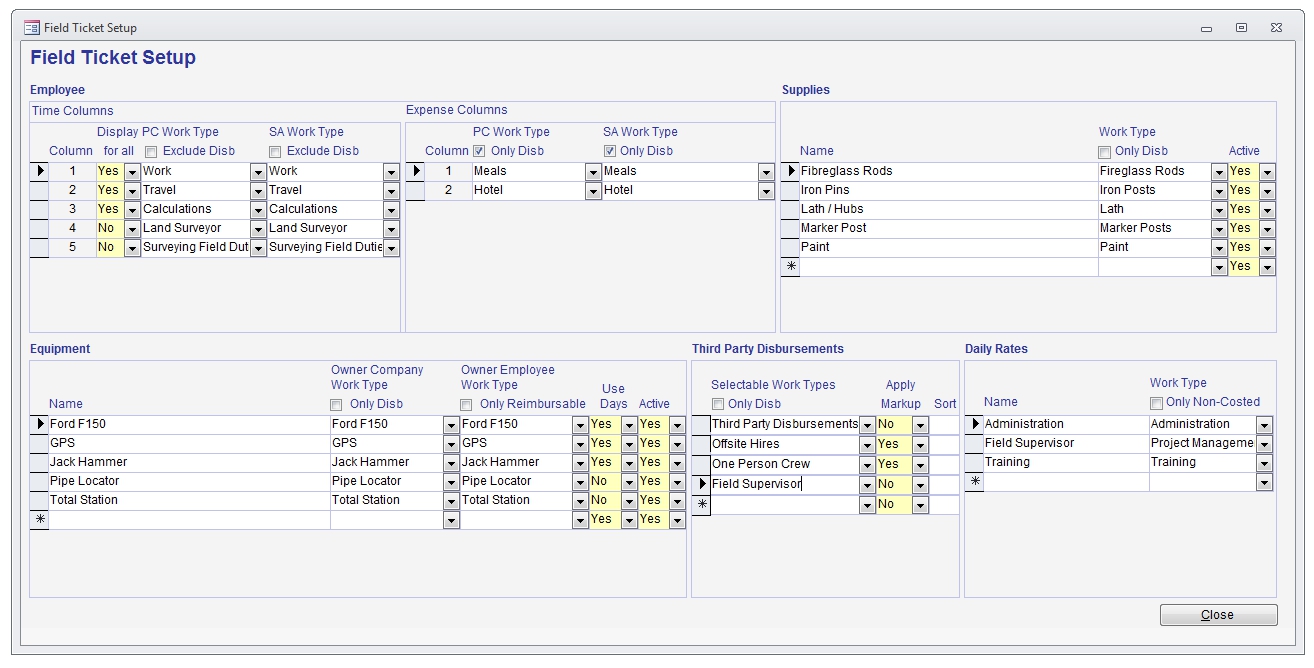1314x668 pixels.
Task: Select row marker for Fibreglass Rods
Action: 790,171
